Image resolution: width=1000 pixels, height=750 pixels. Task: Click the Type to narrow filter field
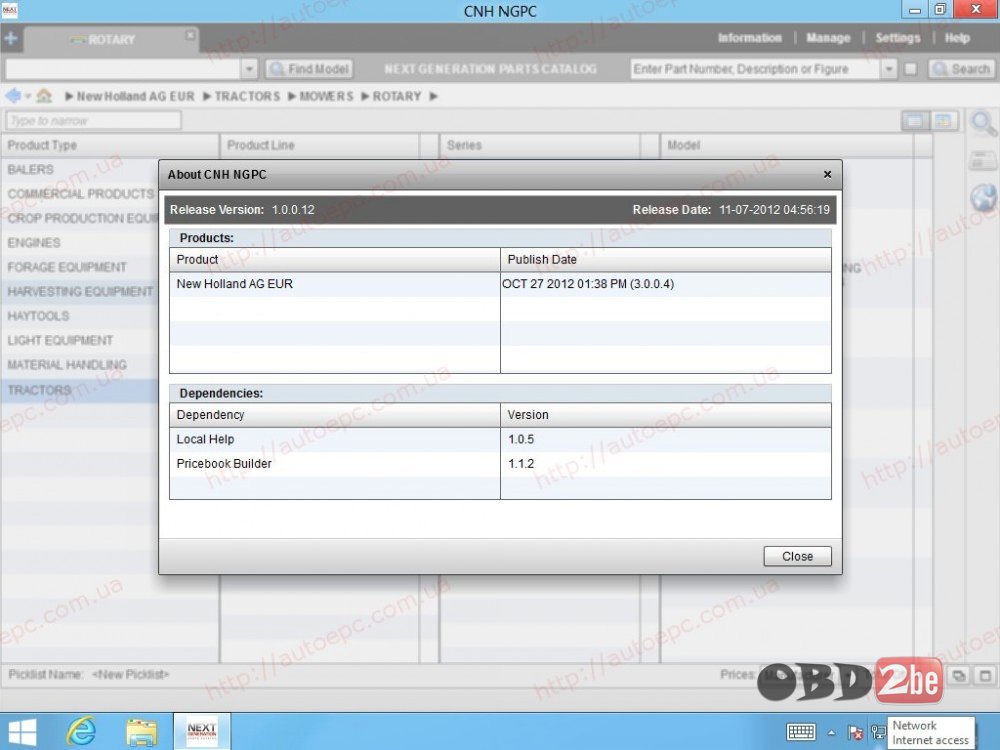click(93, 121)
